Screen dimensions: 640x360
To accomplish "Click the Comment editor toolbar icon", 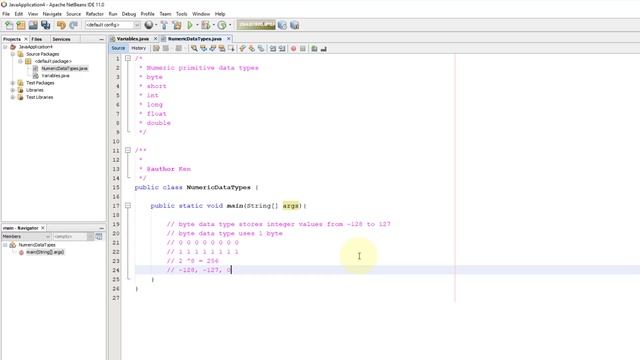I will pos(314,49).
